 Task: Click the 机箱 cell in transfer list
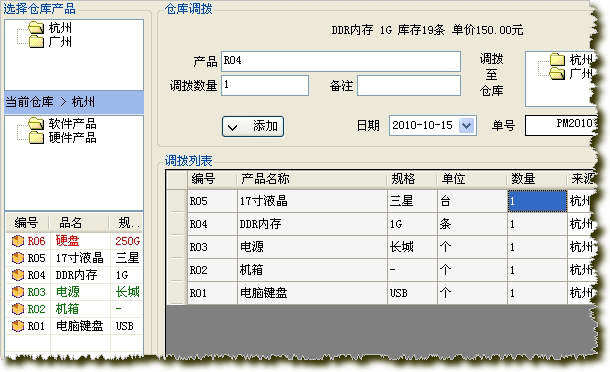(x=312, y=270)
